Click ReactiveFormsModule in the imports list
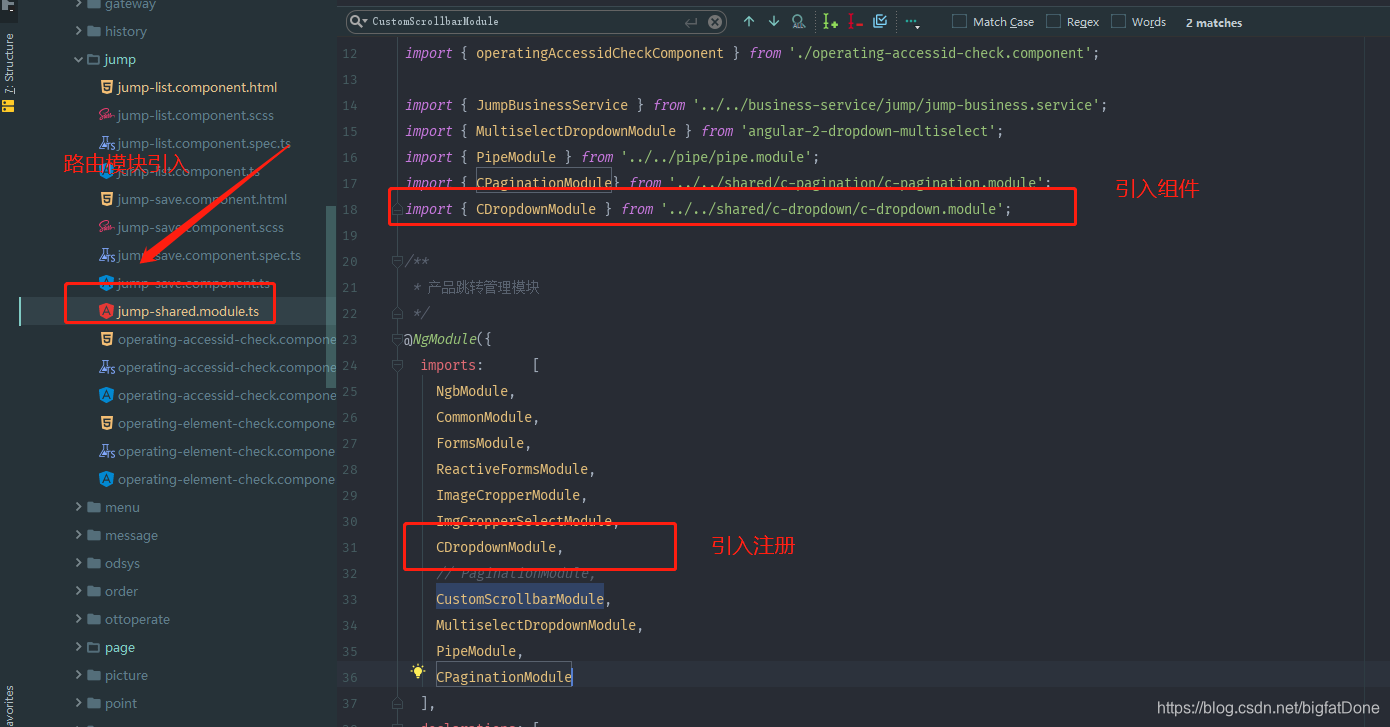The height and width of the screenshot is (727, 1390). (512, 469)
